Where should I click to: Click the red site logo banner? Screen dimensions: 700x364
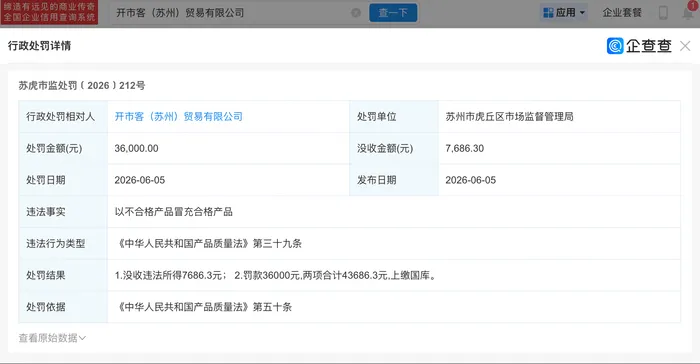point(49,13)
